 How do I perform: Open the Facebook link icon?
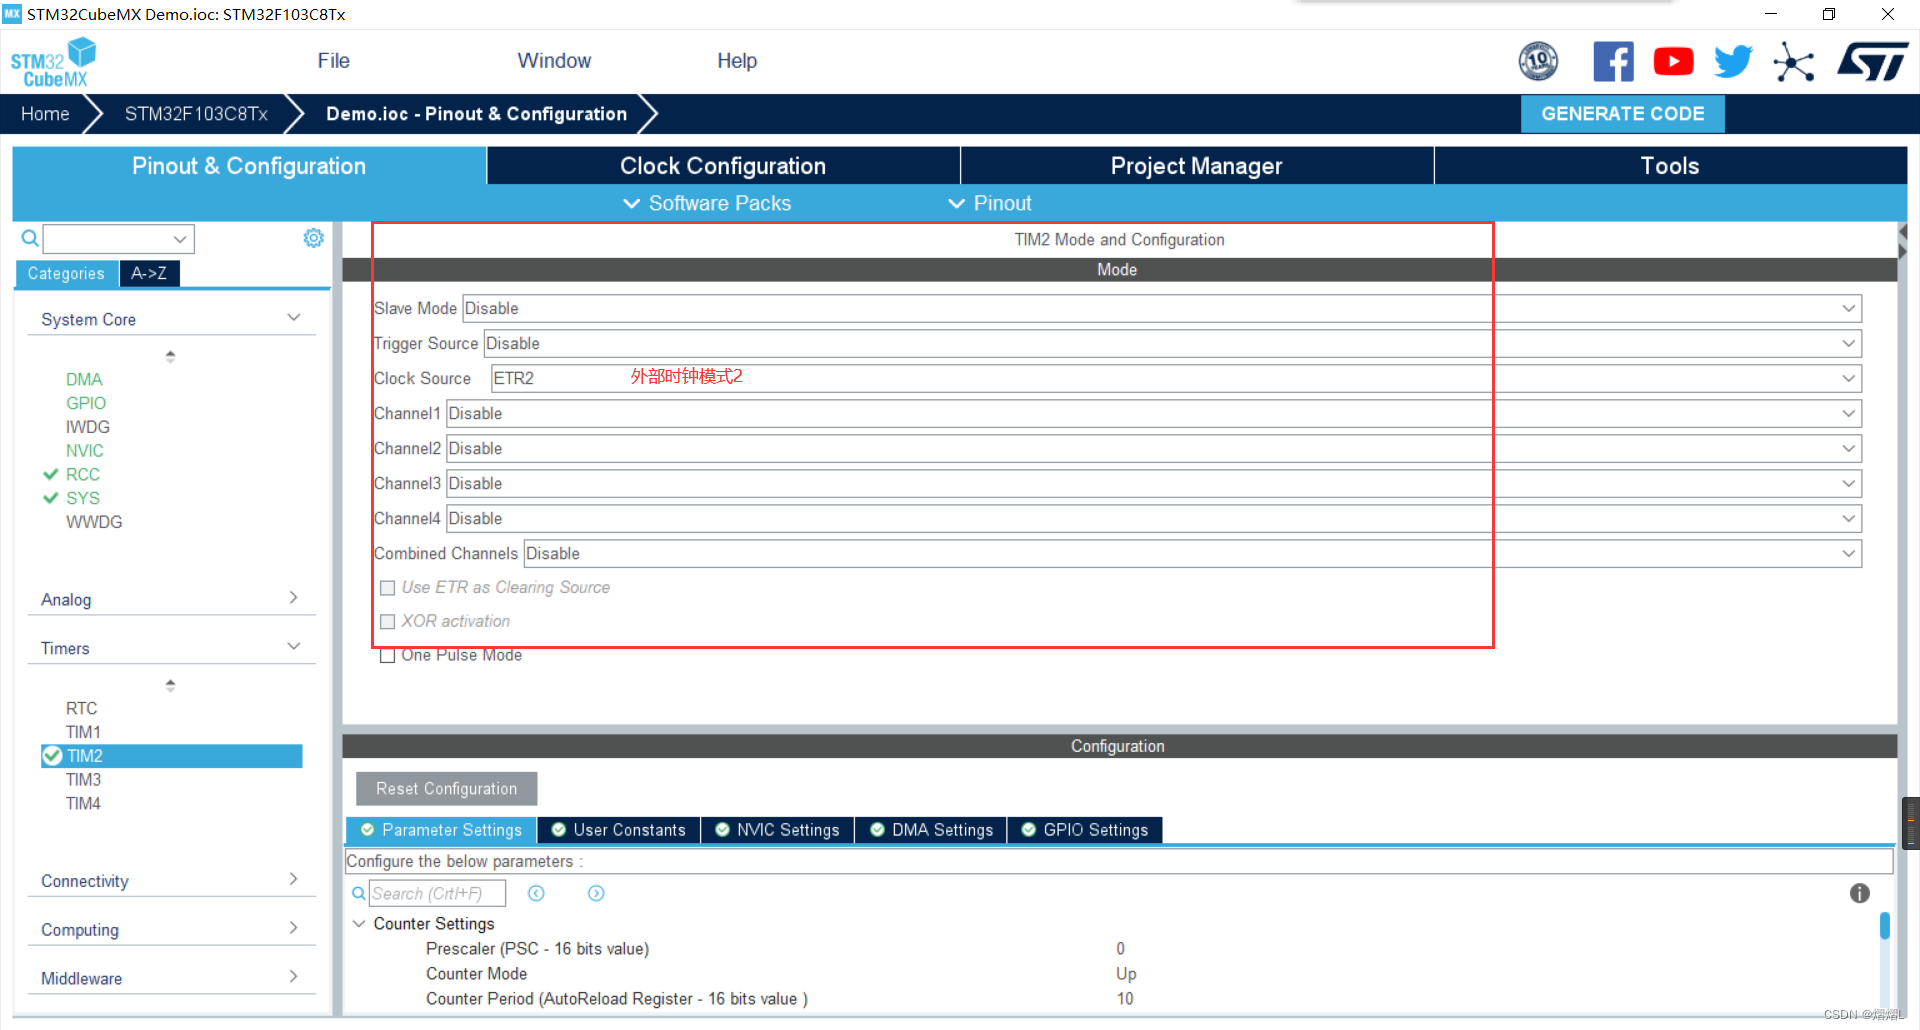pyautogui.click(x=1613, y=62)
